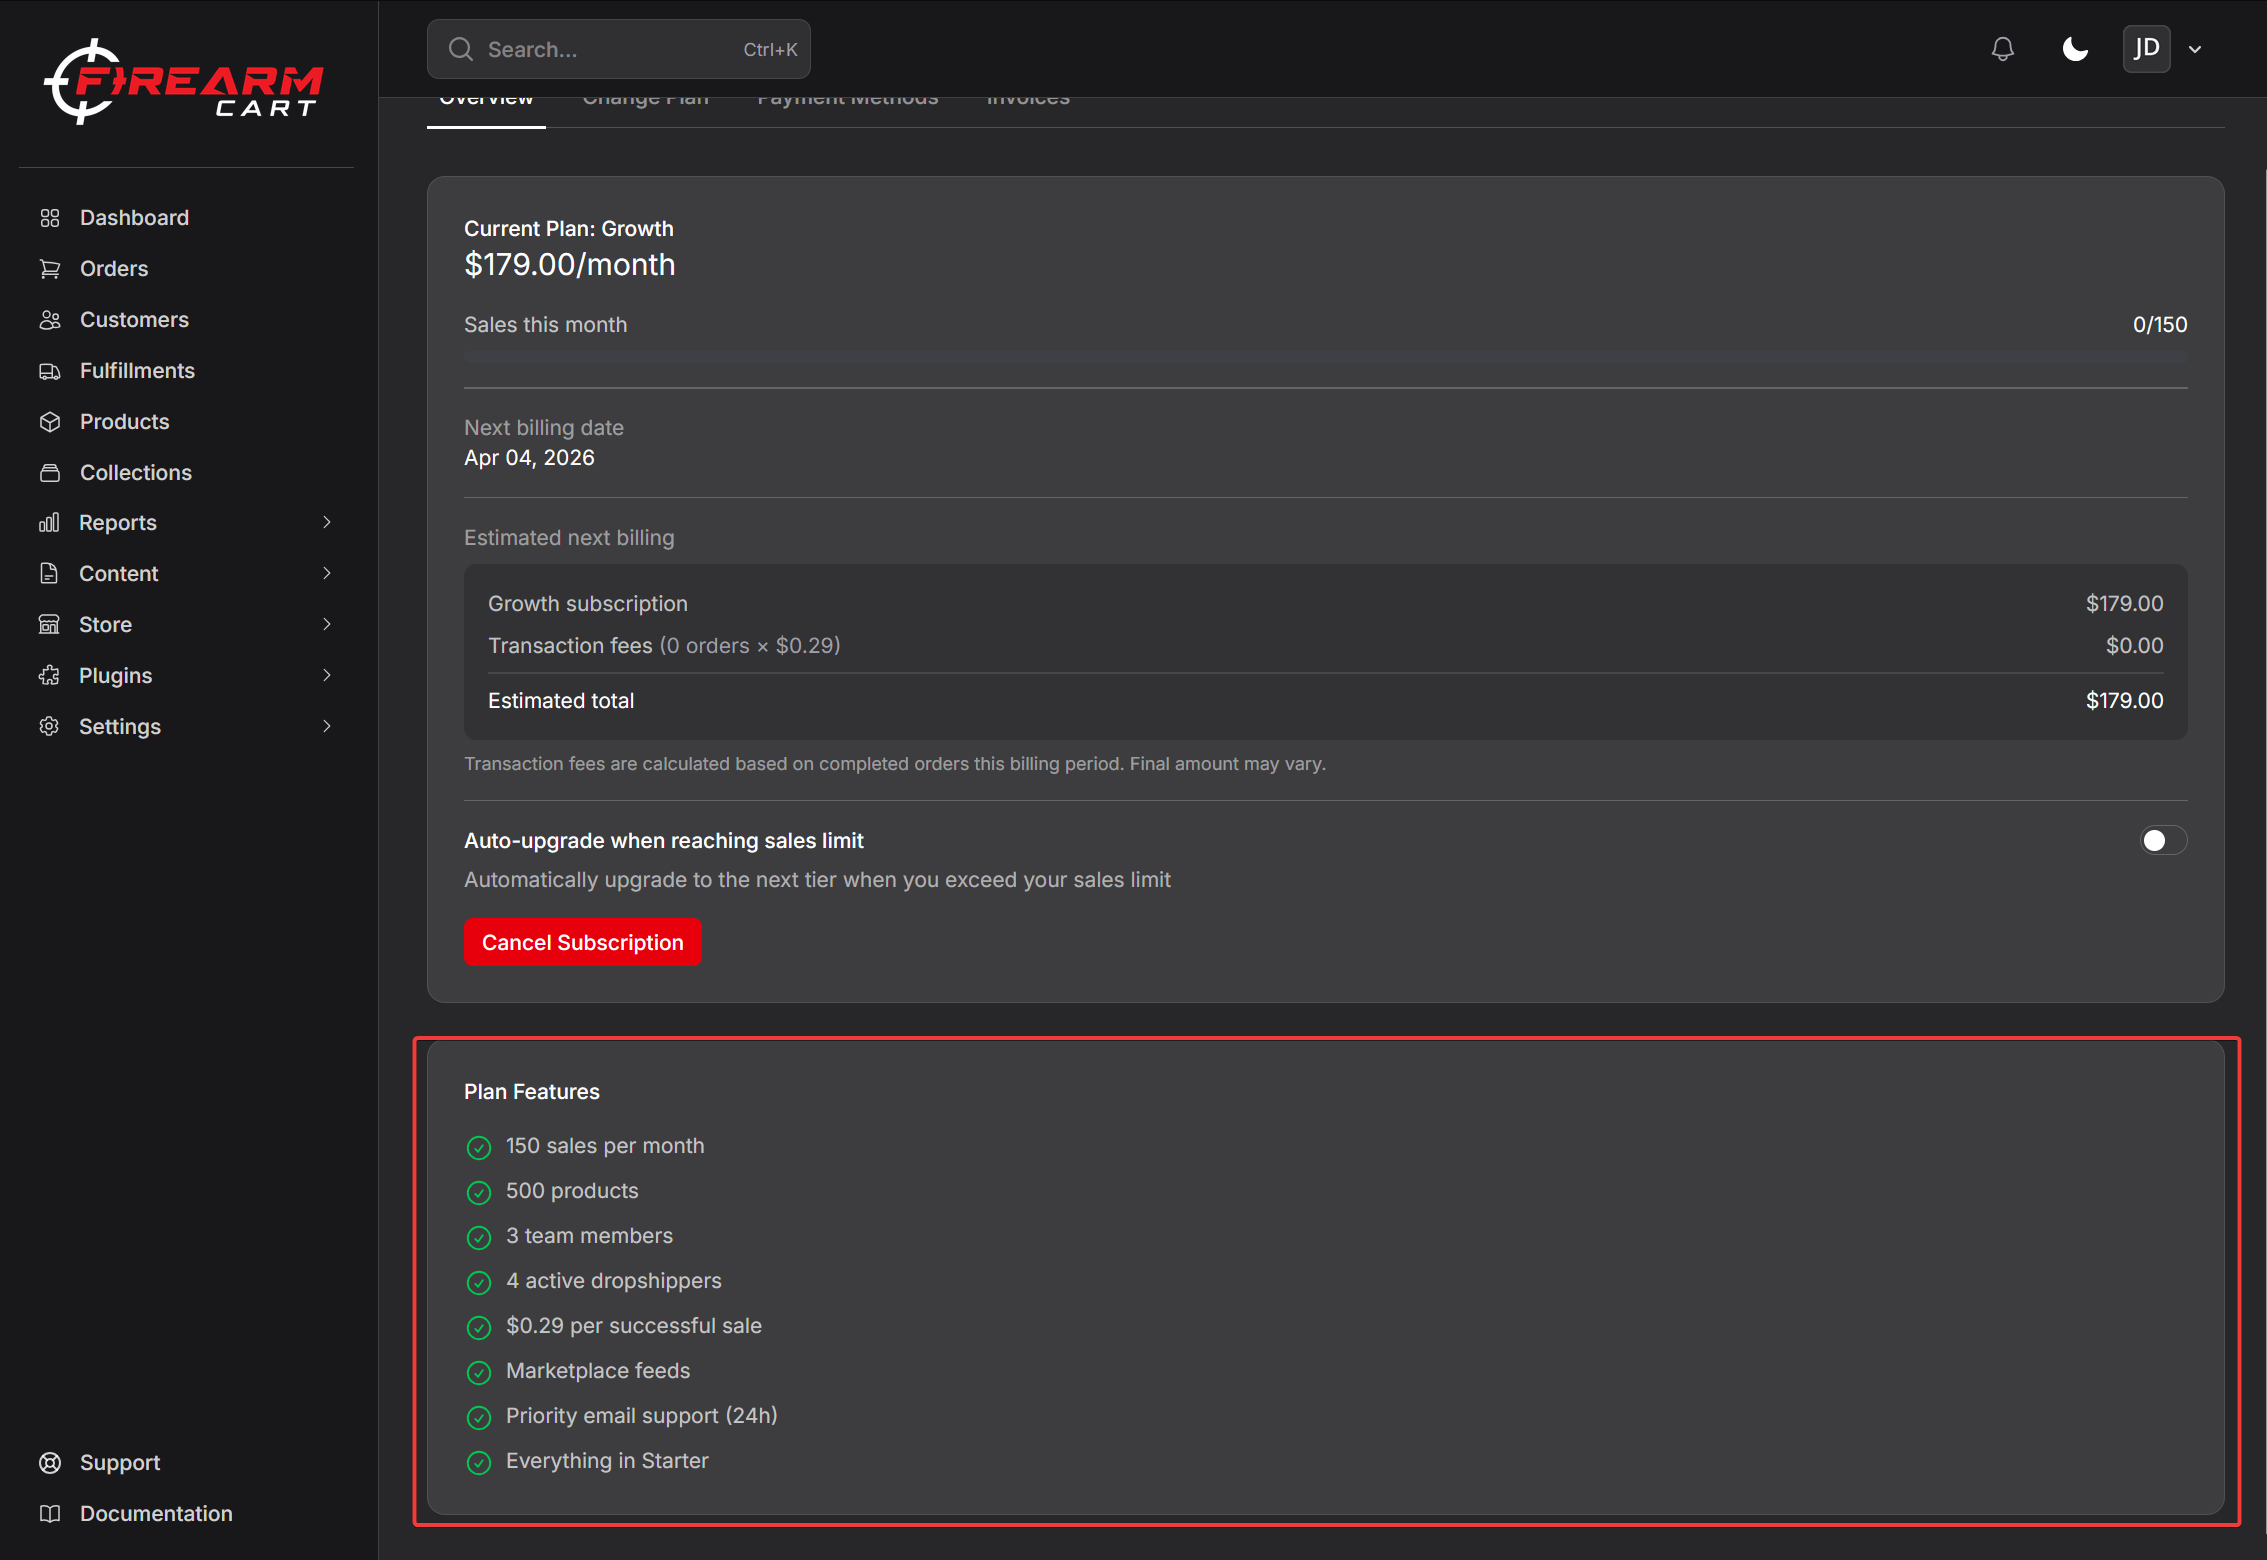
Task: Click the Orders cart icon
Action: click(x=50, y=269)
